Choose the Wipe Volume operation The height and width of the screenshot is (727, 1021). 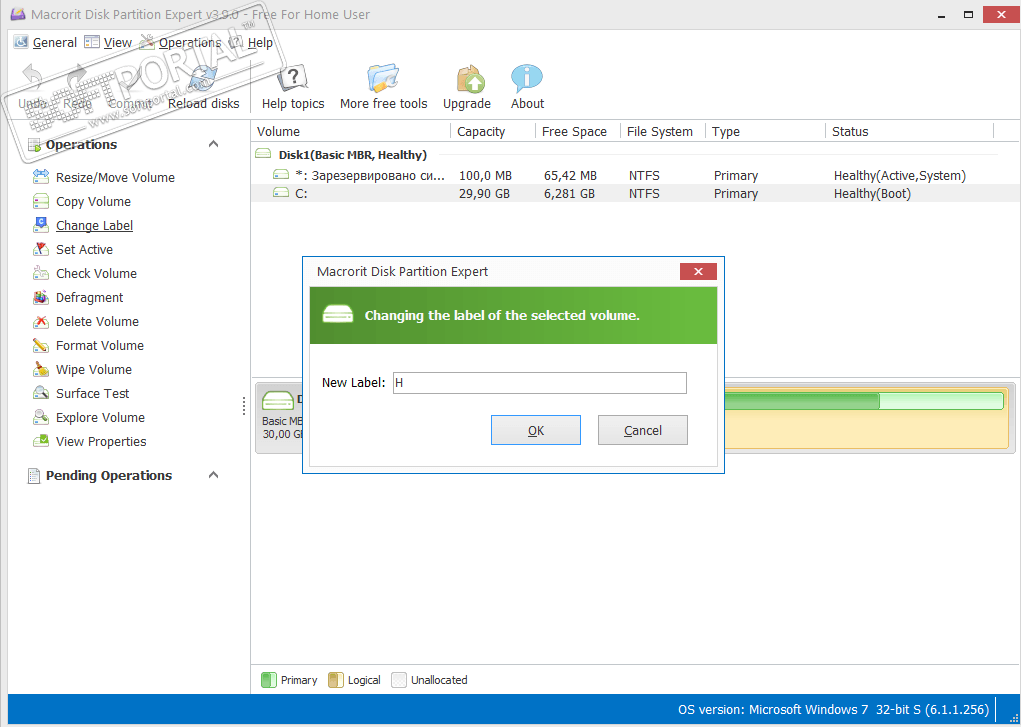click(94, 369)
